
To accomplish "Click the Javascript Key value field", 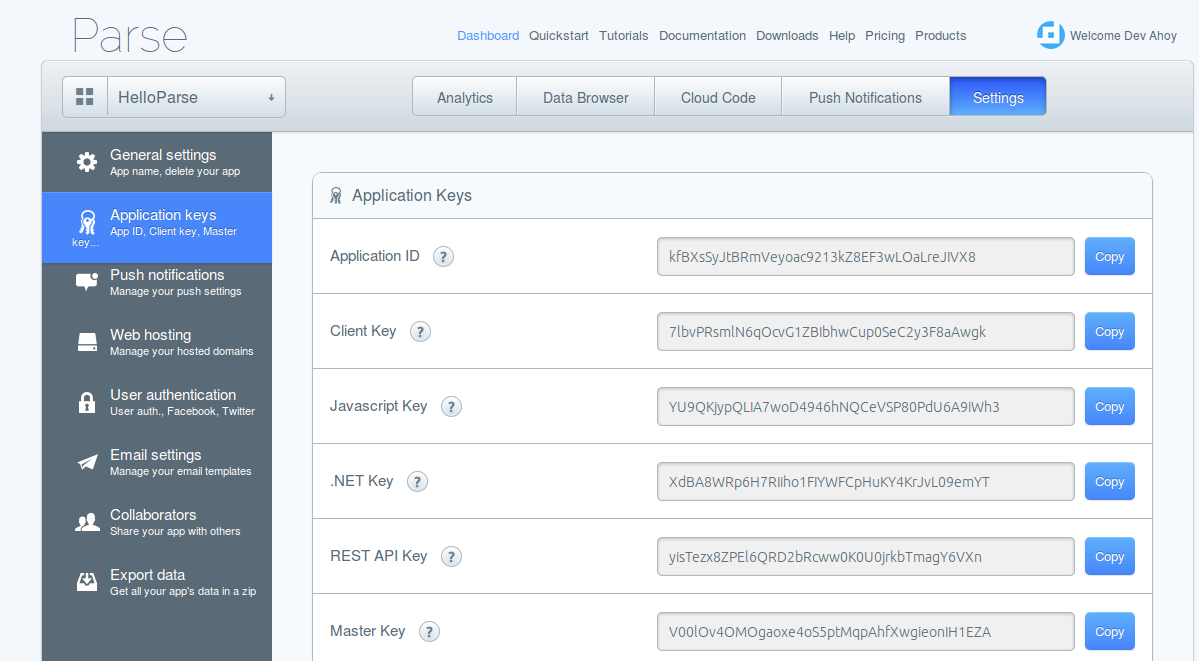I will click(866, 406).
